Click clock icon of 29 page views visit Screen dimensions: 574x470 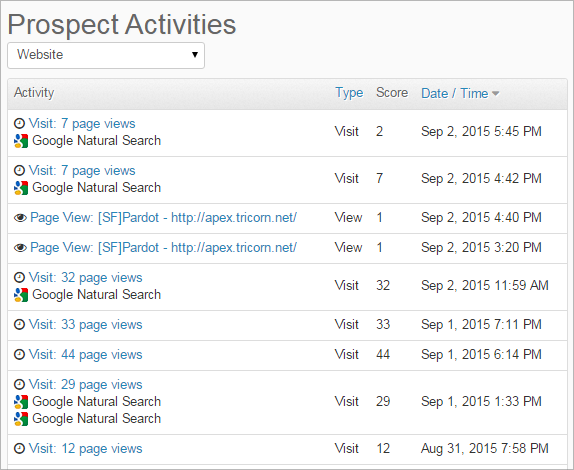(x=19, y=384)
